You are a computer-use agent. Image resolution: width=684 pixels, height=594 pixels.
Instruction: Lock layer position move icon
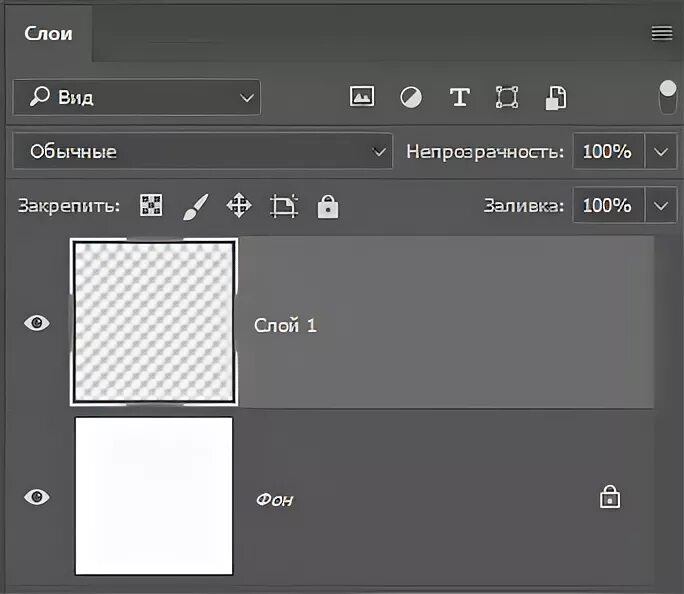tap(239, 206)
